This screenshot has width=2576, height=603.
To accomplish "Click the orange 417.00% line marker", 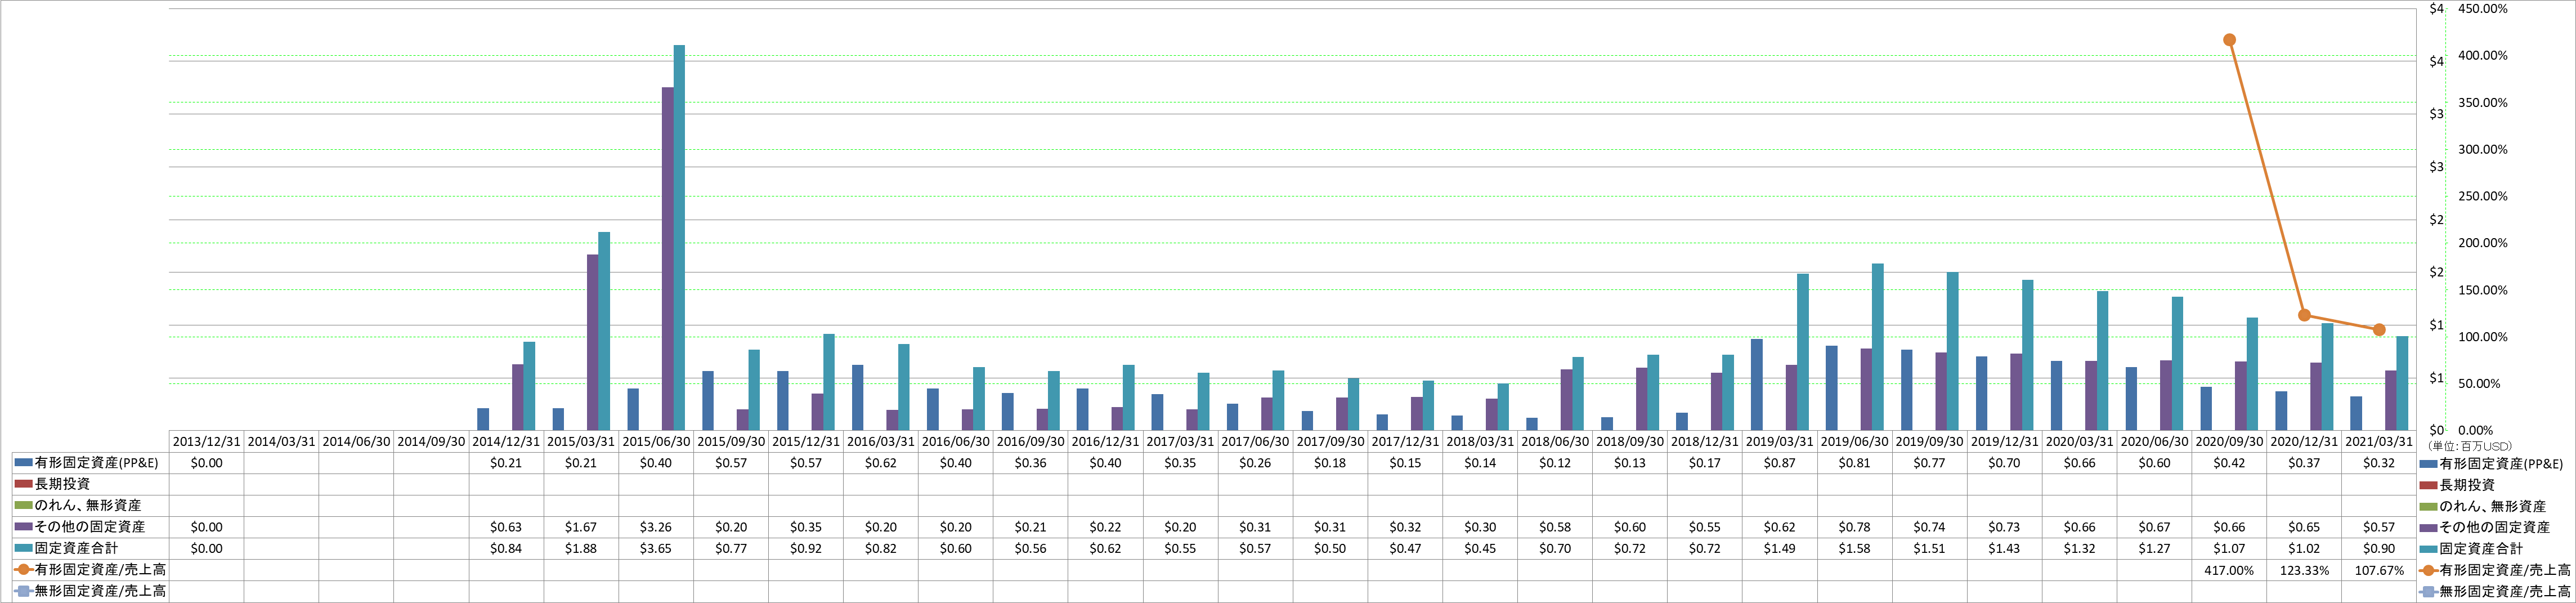I will pyautogui.click(x=2229, y=40).
